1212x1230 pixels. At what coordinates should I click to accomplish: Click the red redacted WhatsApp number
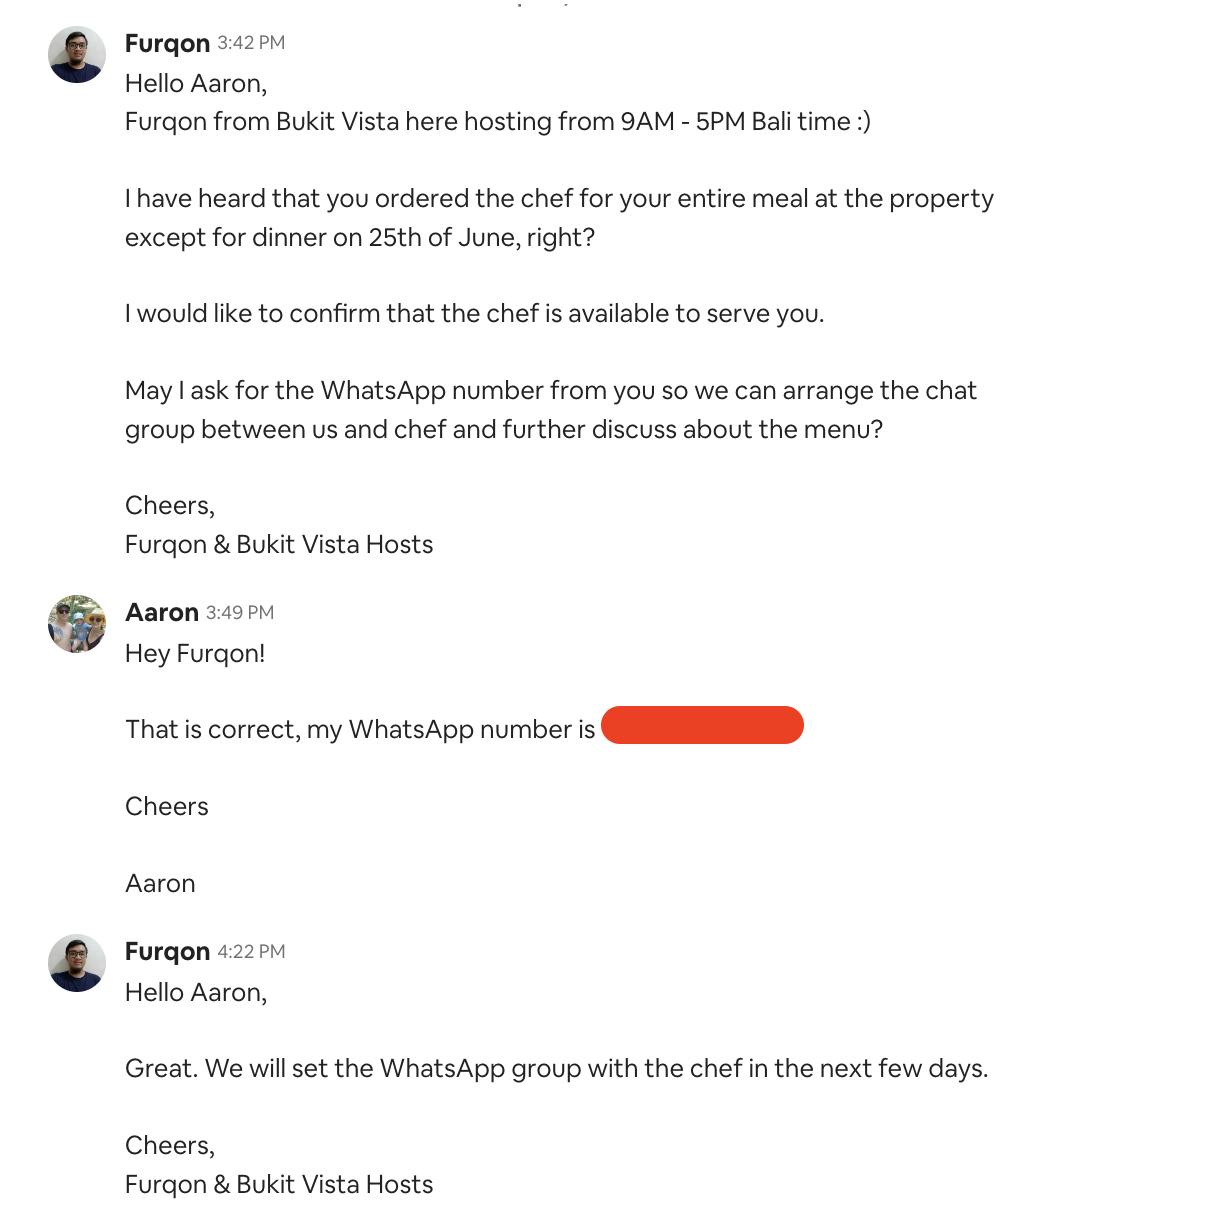pos(702,725)
